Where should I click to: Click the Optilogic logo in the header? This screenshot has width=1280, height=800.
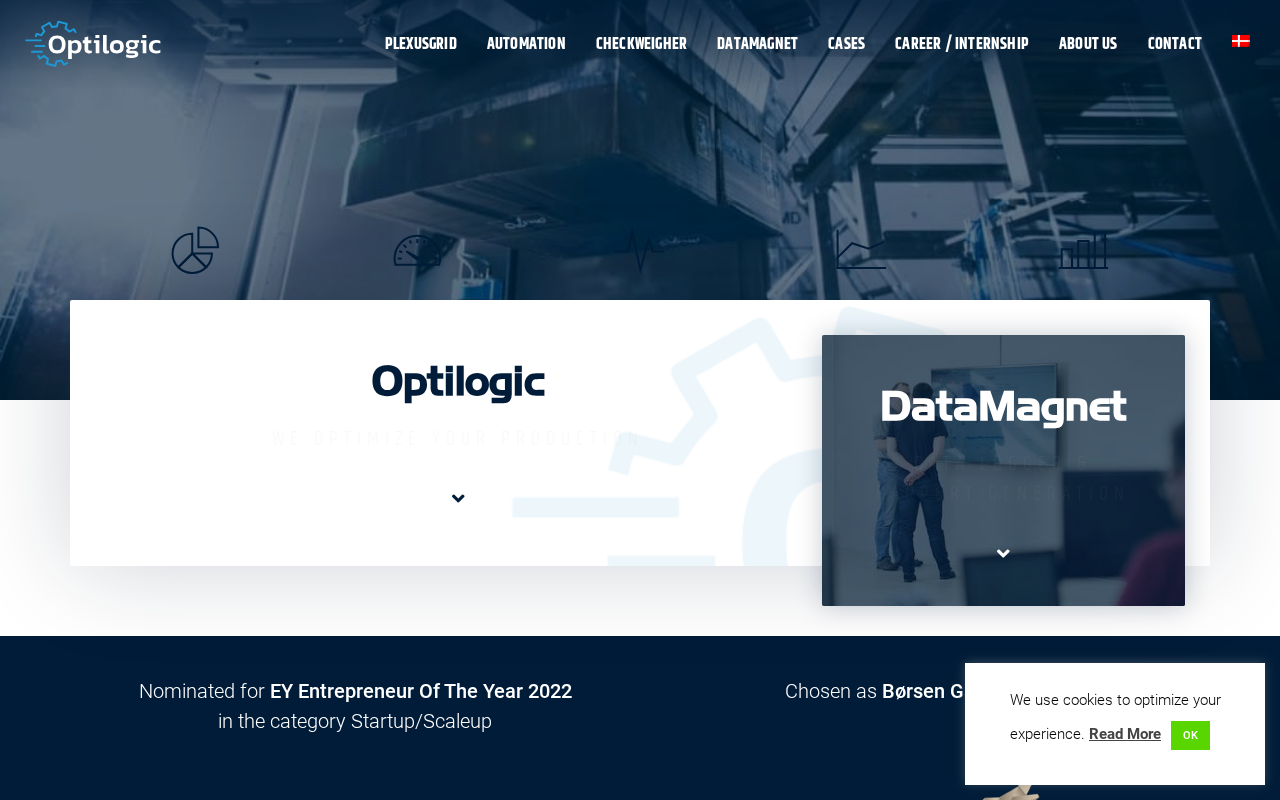(x=93, y=44)
